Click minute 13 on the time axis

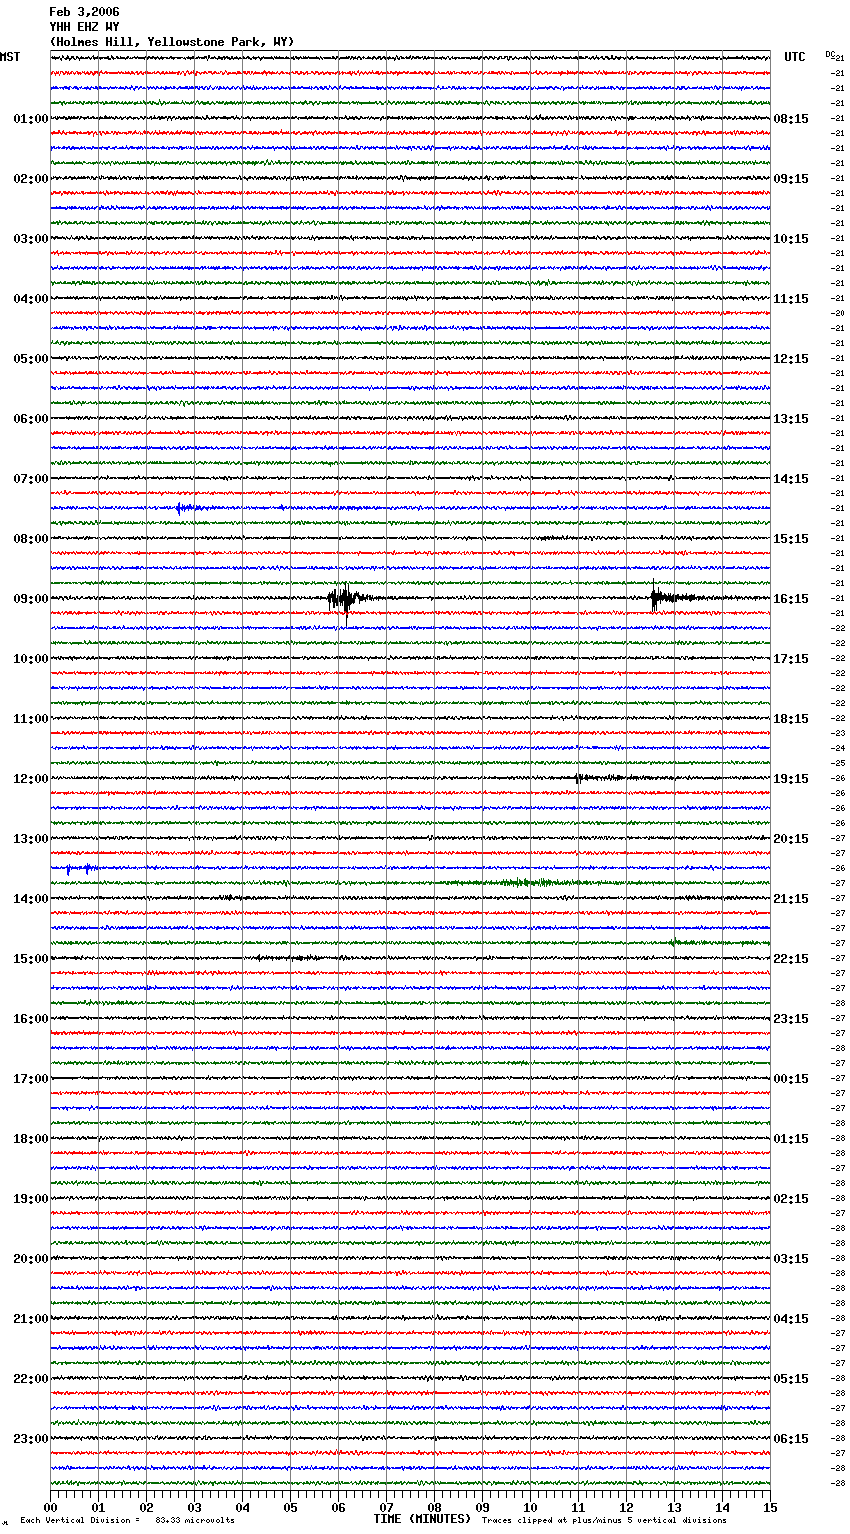pyautogui.click(x=674, y=1507)
